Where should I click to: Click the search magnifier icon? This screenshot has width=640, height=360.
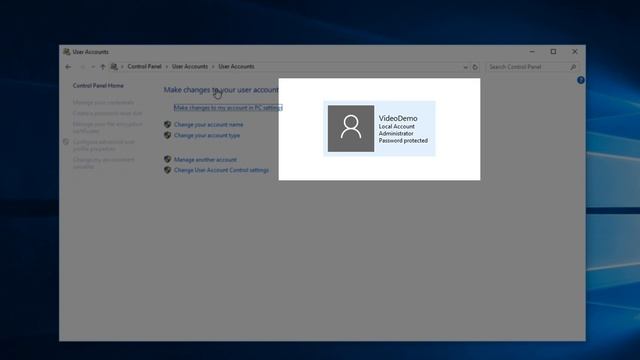click(x=573, y=67)
